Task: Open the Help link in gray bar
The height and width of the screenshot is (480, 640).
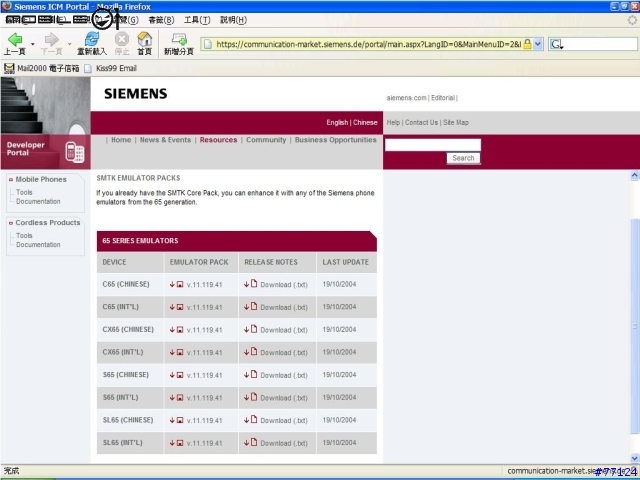Action: pos(393,122)
